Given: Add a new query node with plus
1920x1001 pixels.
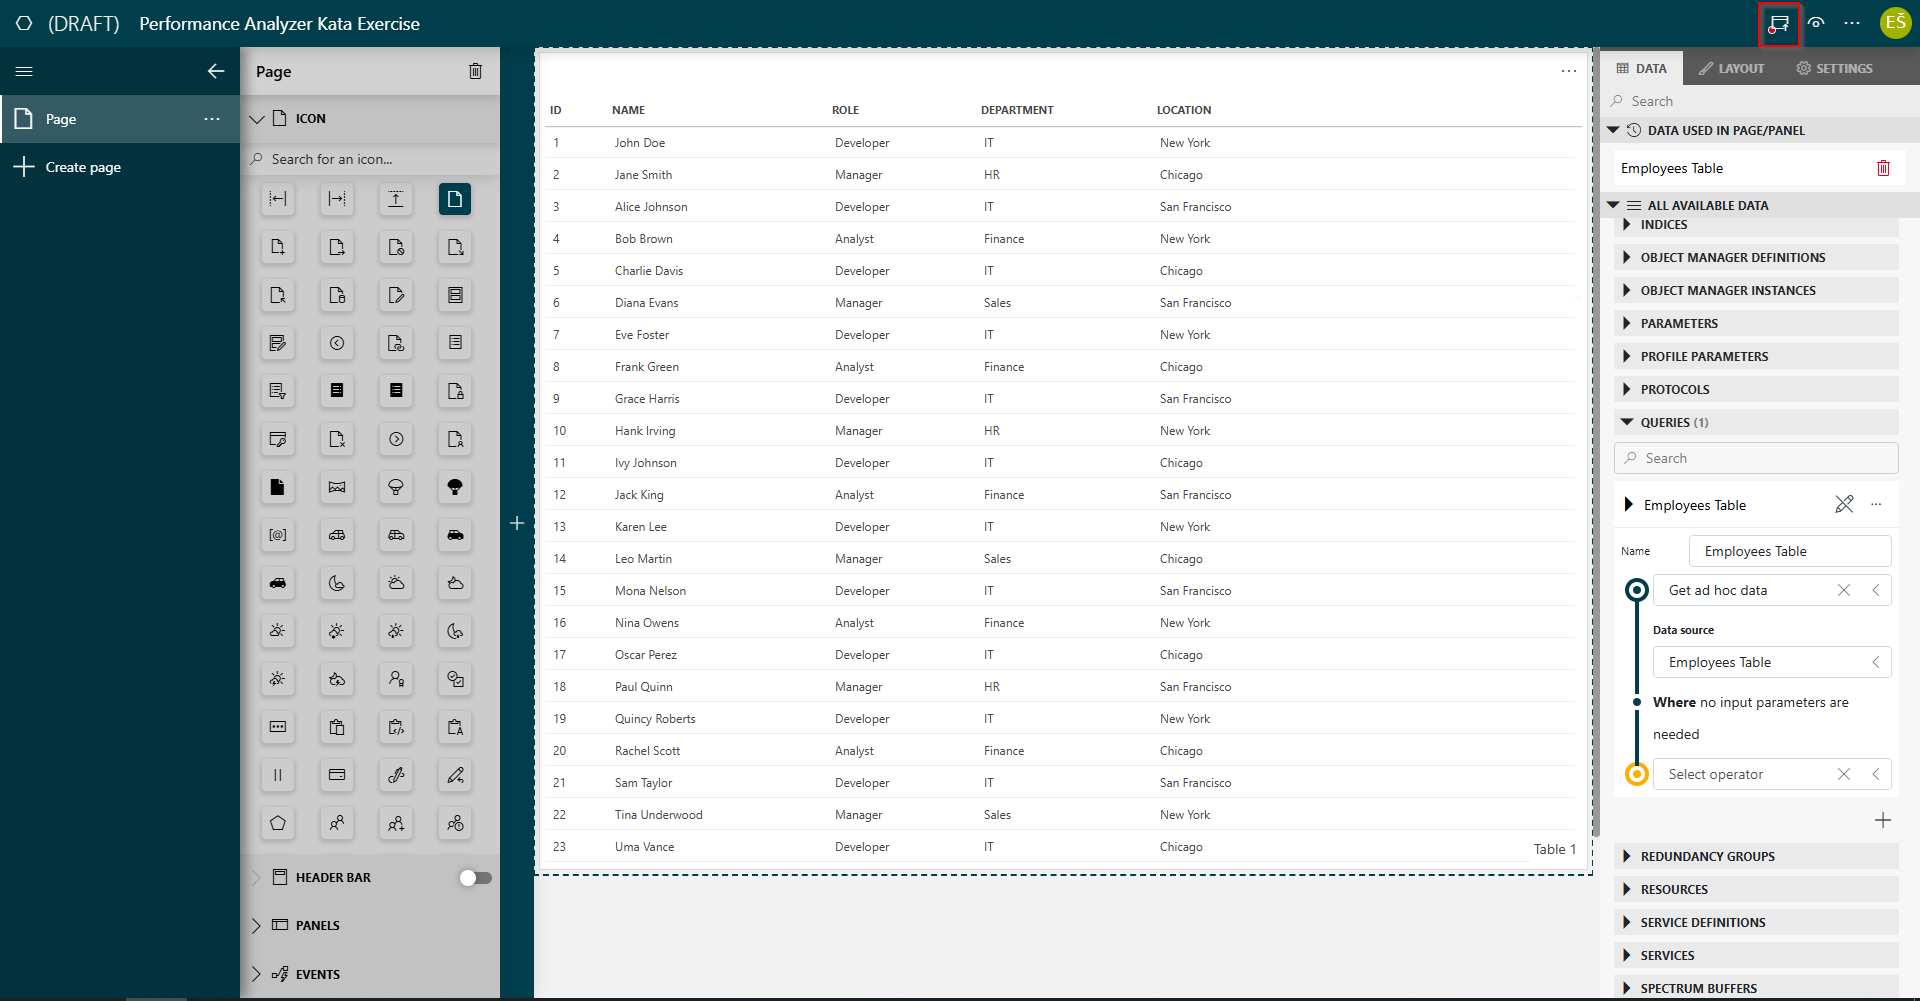Looking at the screenshot, I should pyautogui.click(x=1883, y=820).
